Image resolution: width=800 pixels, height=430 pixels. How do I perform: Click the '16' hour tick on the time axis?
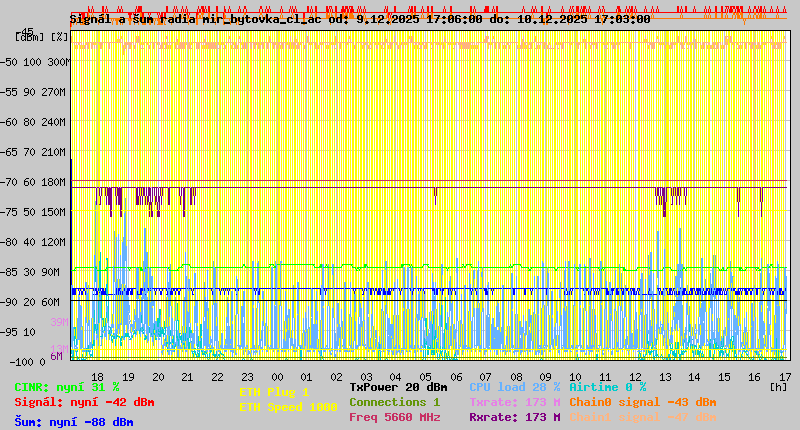pyautogui.click(x=754, y=377)
